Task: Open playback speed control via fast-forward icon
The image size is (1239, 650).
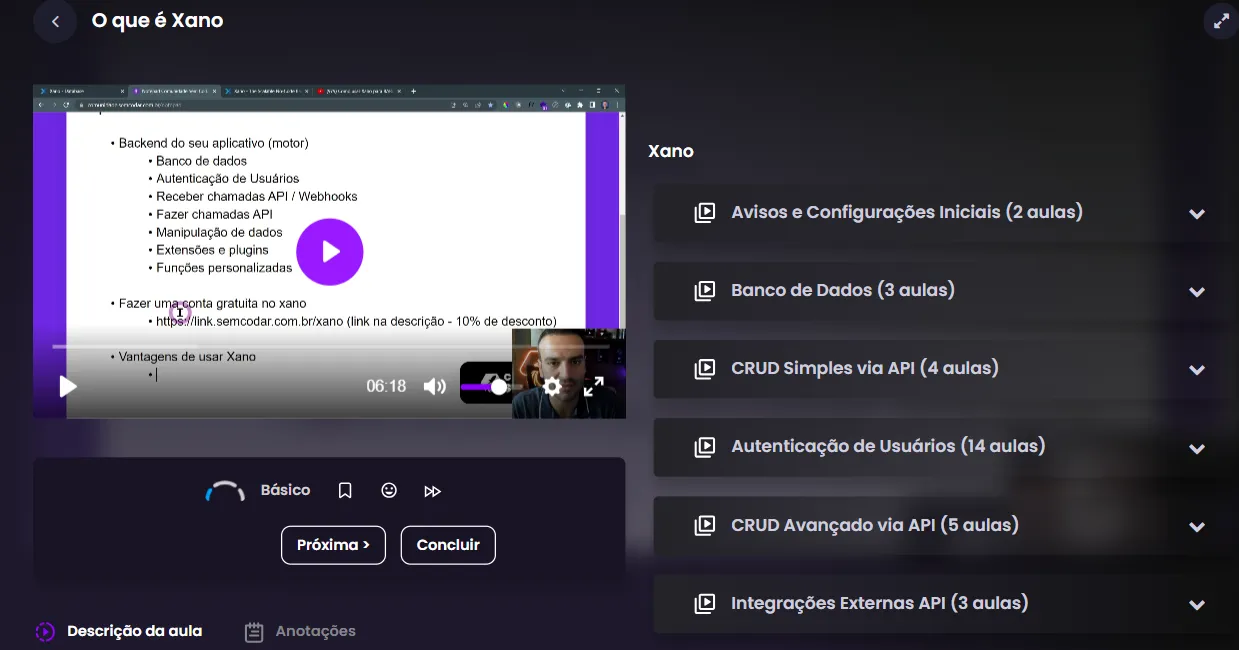Action: [x=432, y=490]
